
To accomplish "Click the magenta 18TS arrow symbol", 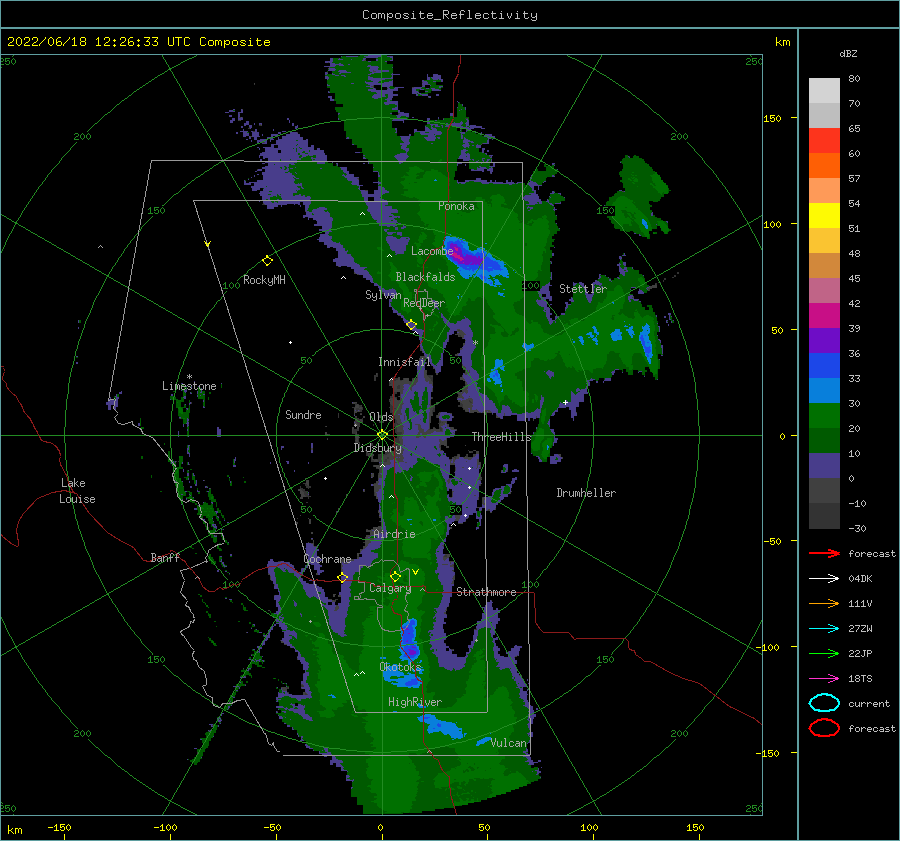I will pyautogui.click(x=824, y=679).
